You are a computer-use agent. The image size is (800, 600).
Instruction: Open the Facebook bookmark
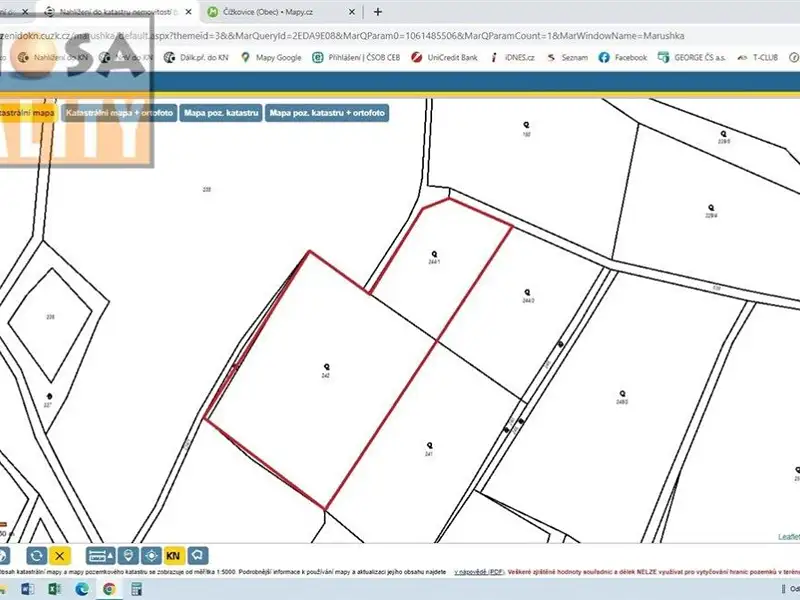(623, 58)
